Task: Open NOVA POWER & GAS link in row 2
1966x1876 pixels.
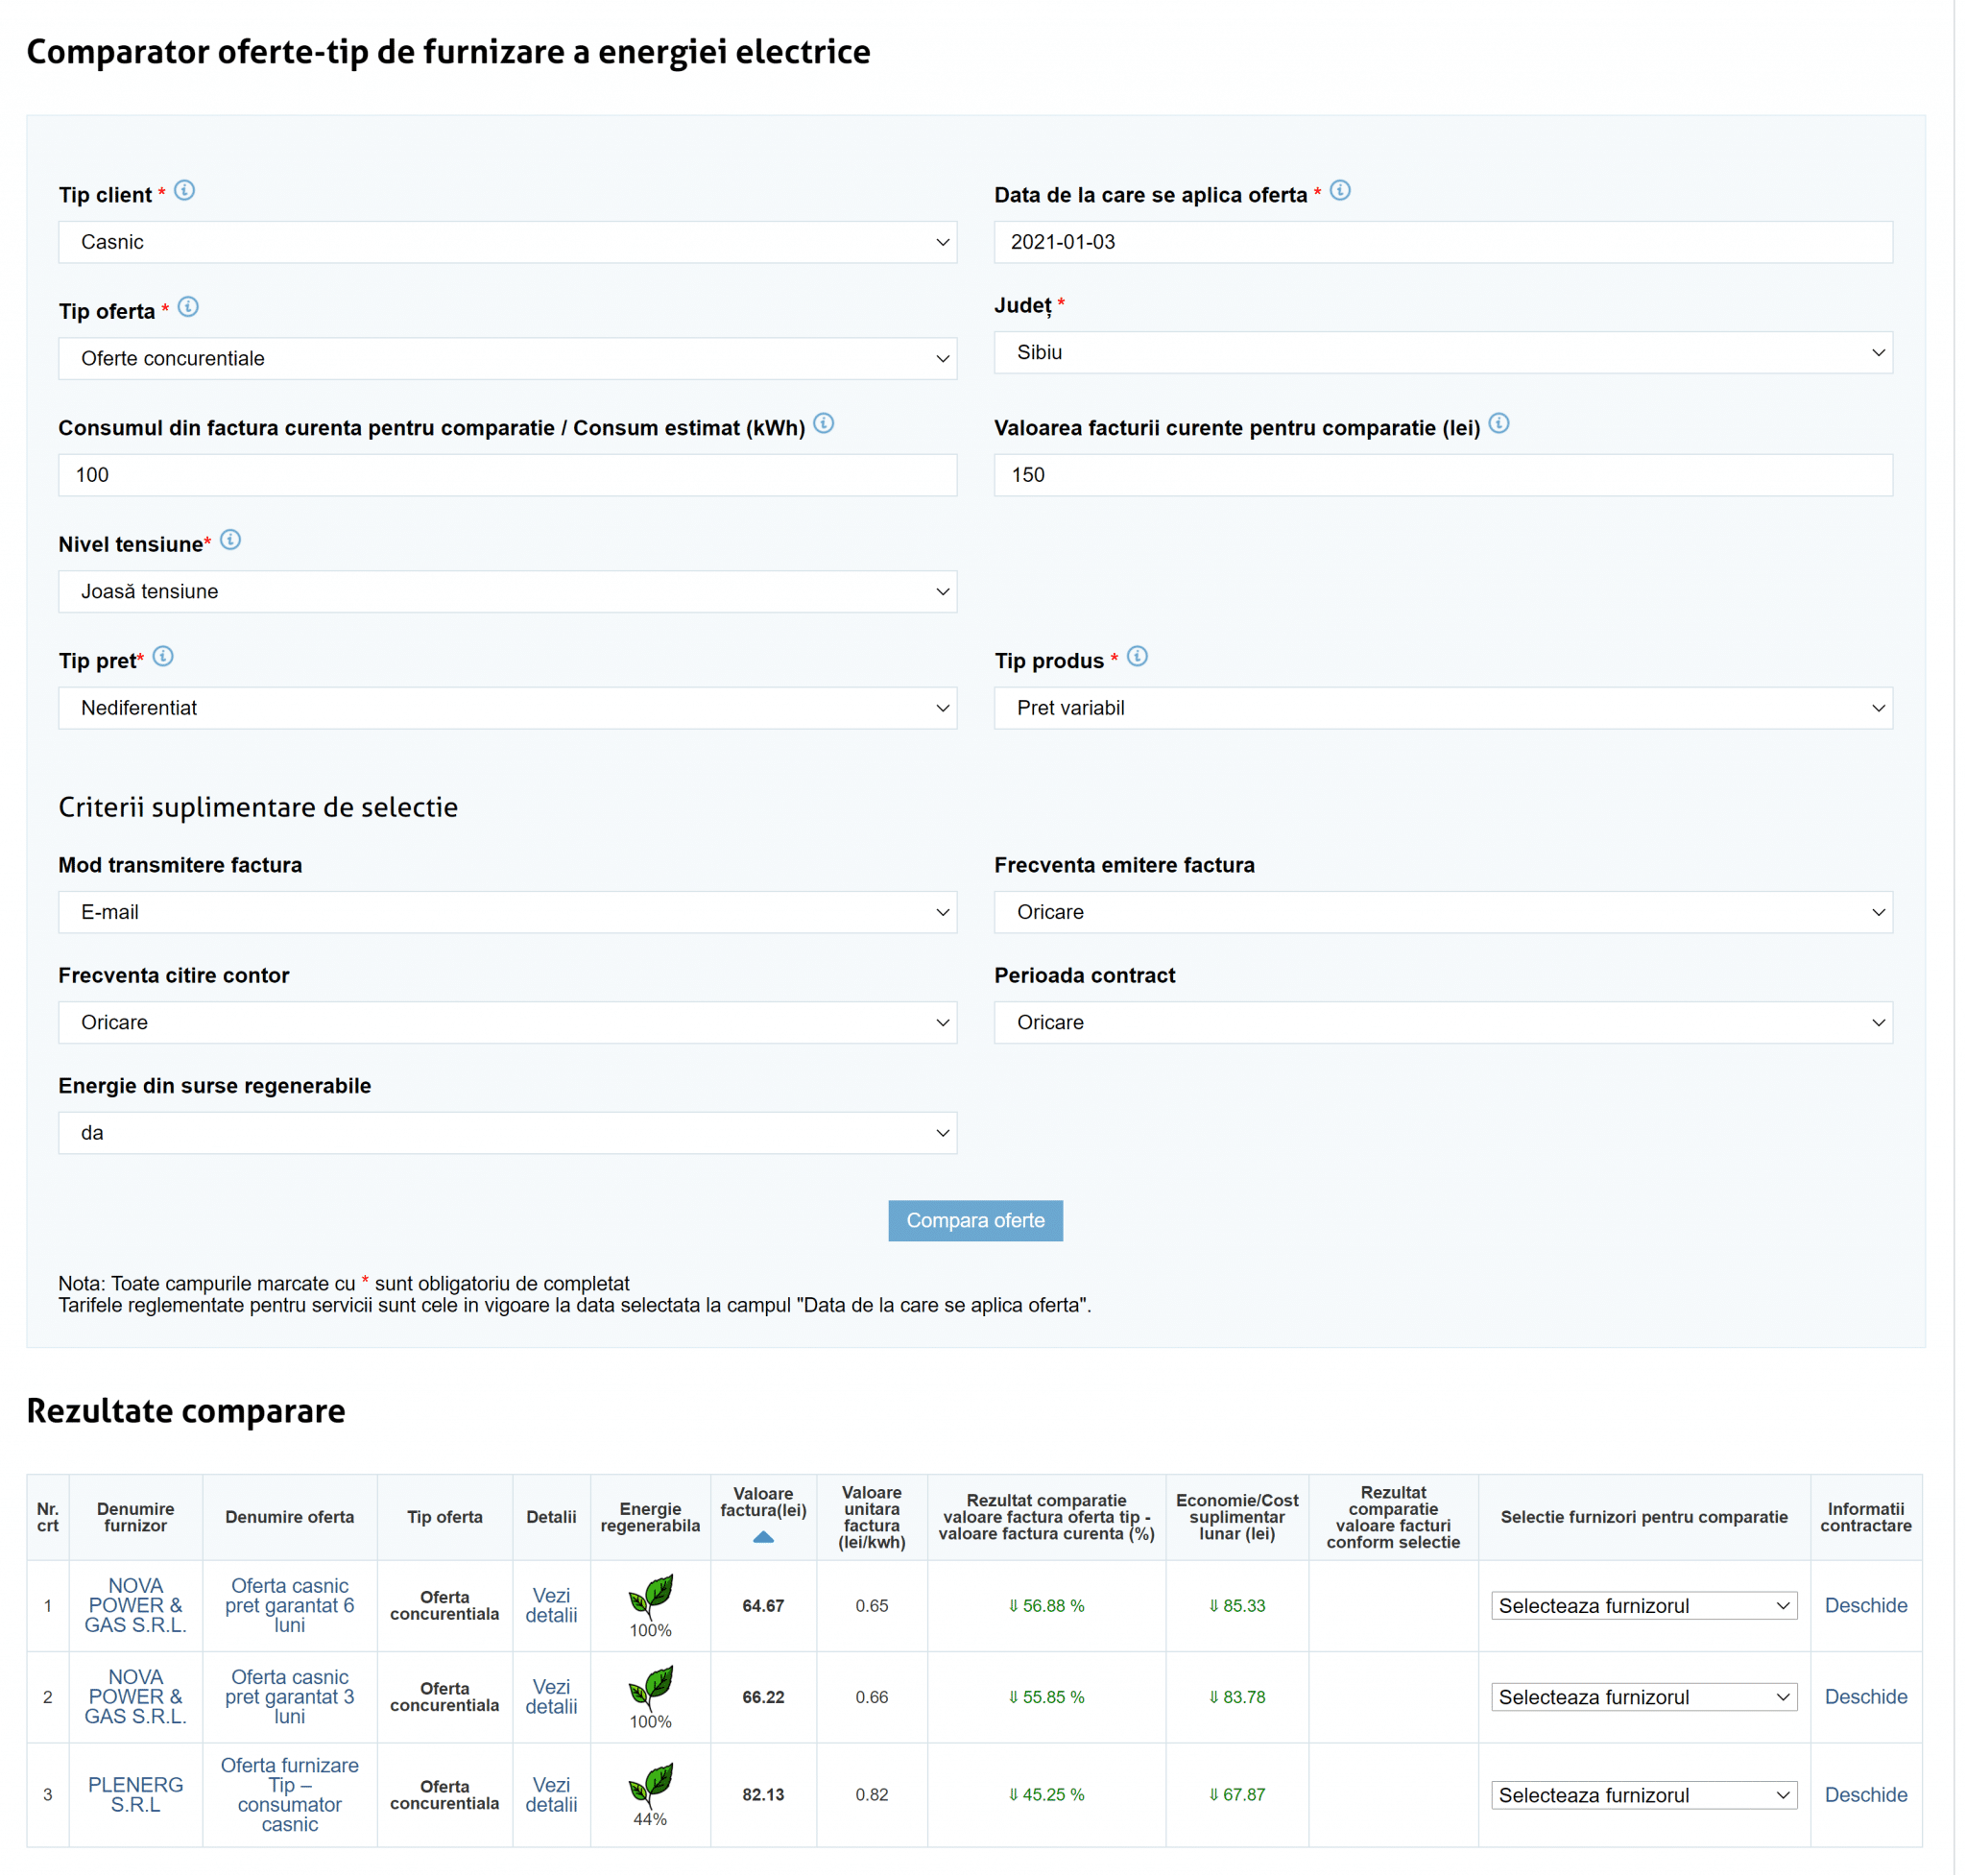Action: click(x=135, y=1696)
